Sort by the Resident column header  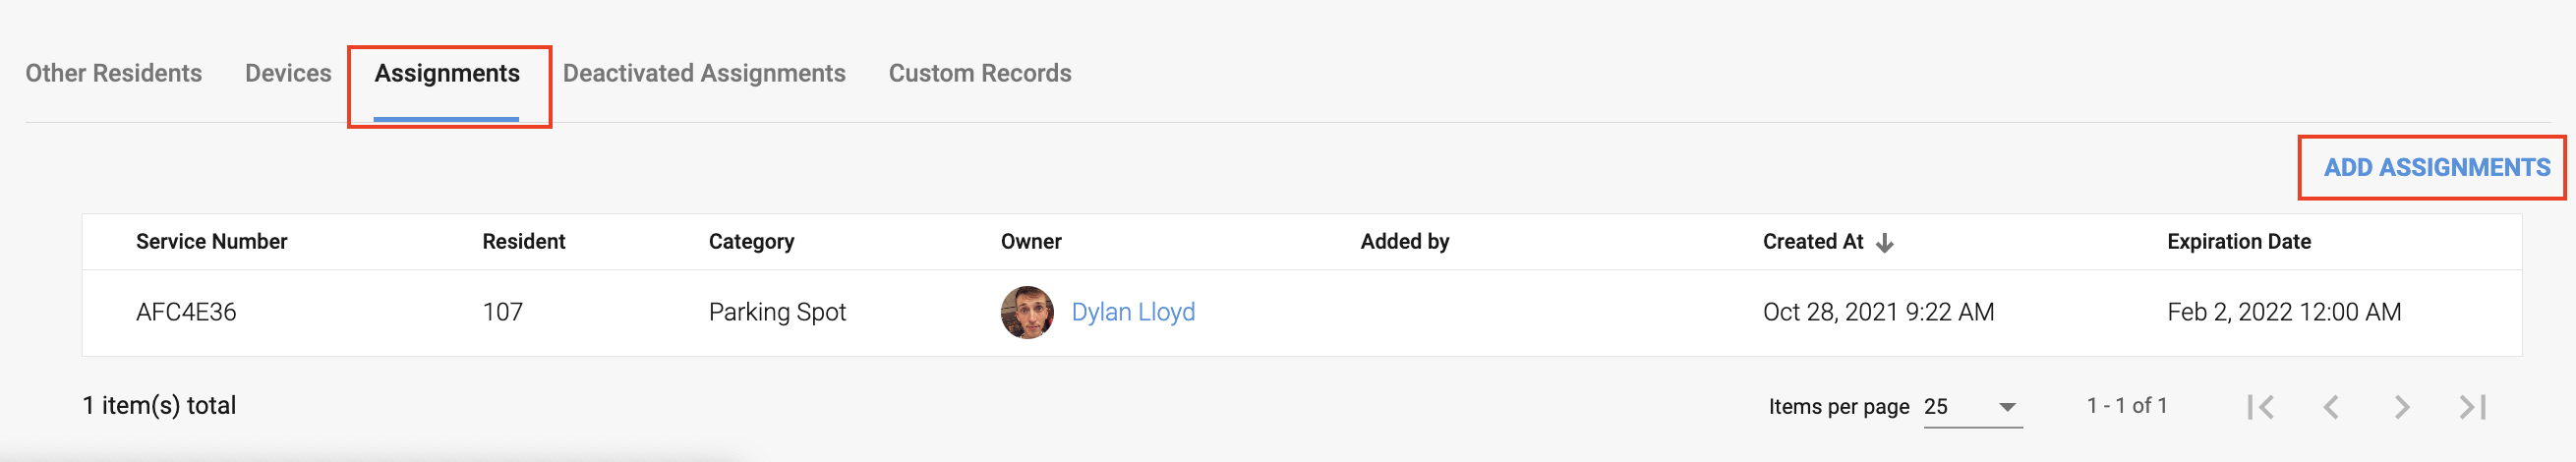[x=524, y=242]
